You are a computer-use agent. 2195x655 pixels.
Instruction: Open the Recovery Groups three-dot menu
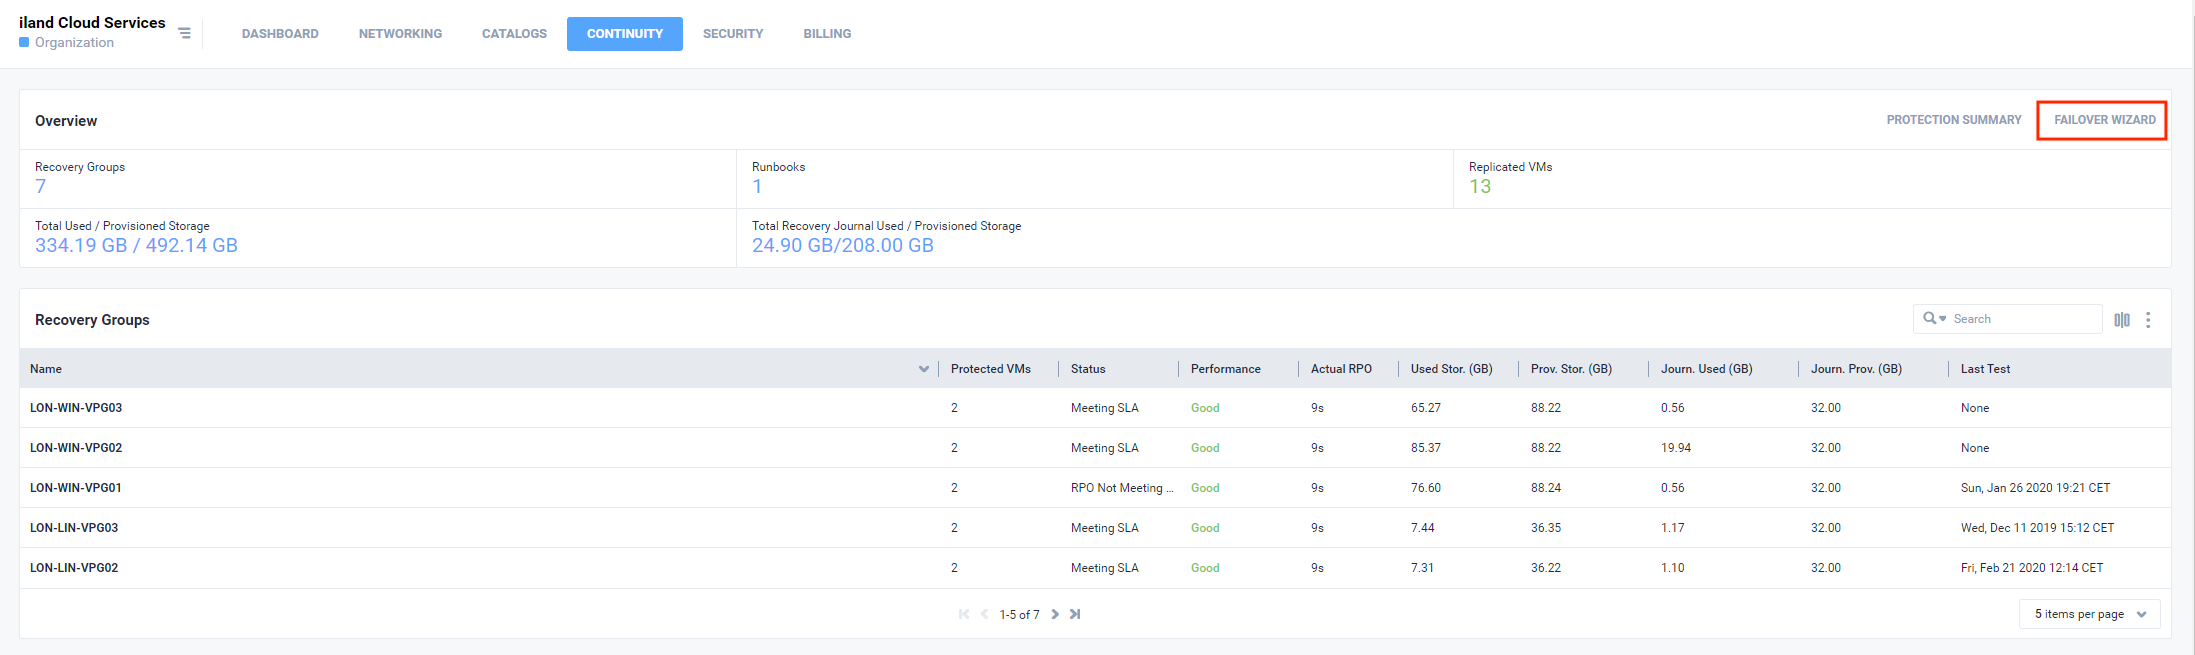tap(2147, 320)
